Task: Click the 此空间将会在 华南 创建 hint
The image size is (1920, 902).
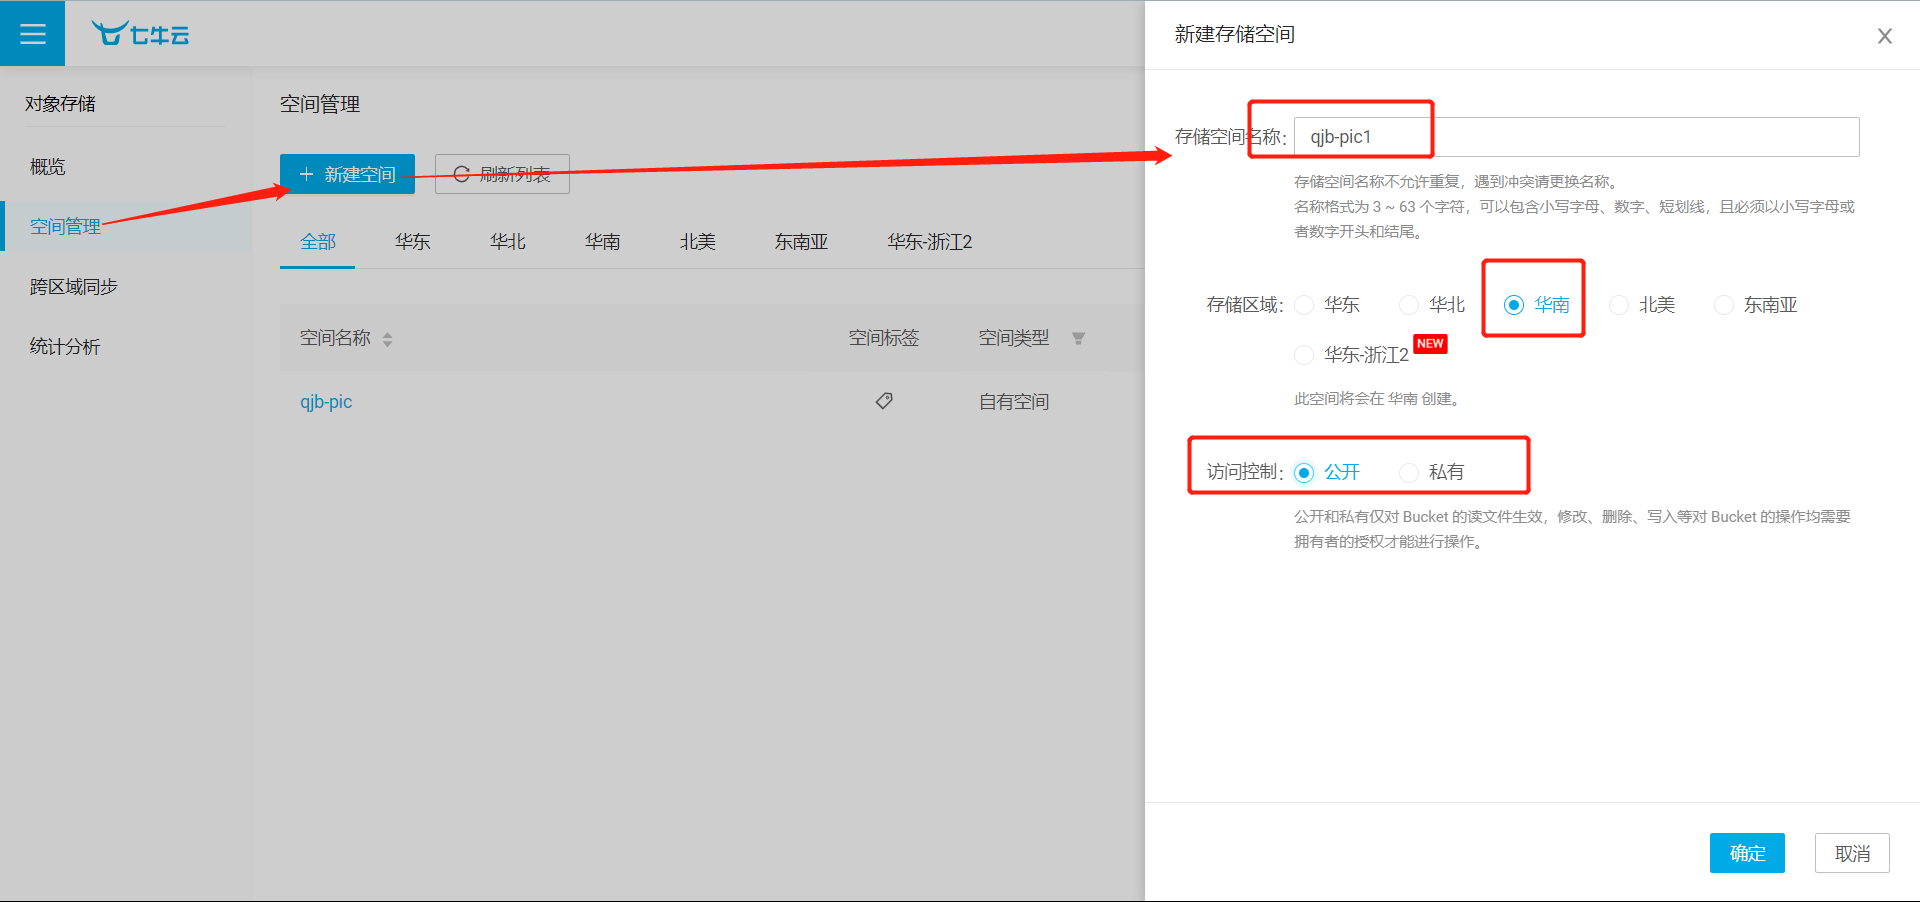Action: click(x=1377, y=399)
